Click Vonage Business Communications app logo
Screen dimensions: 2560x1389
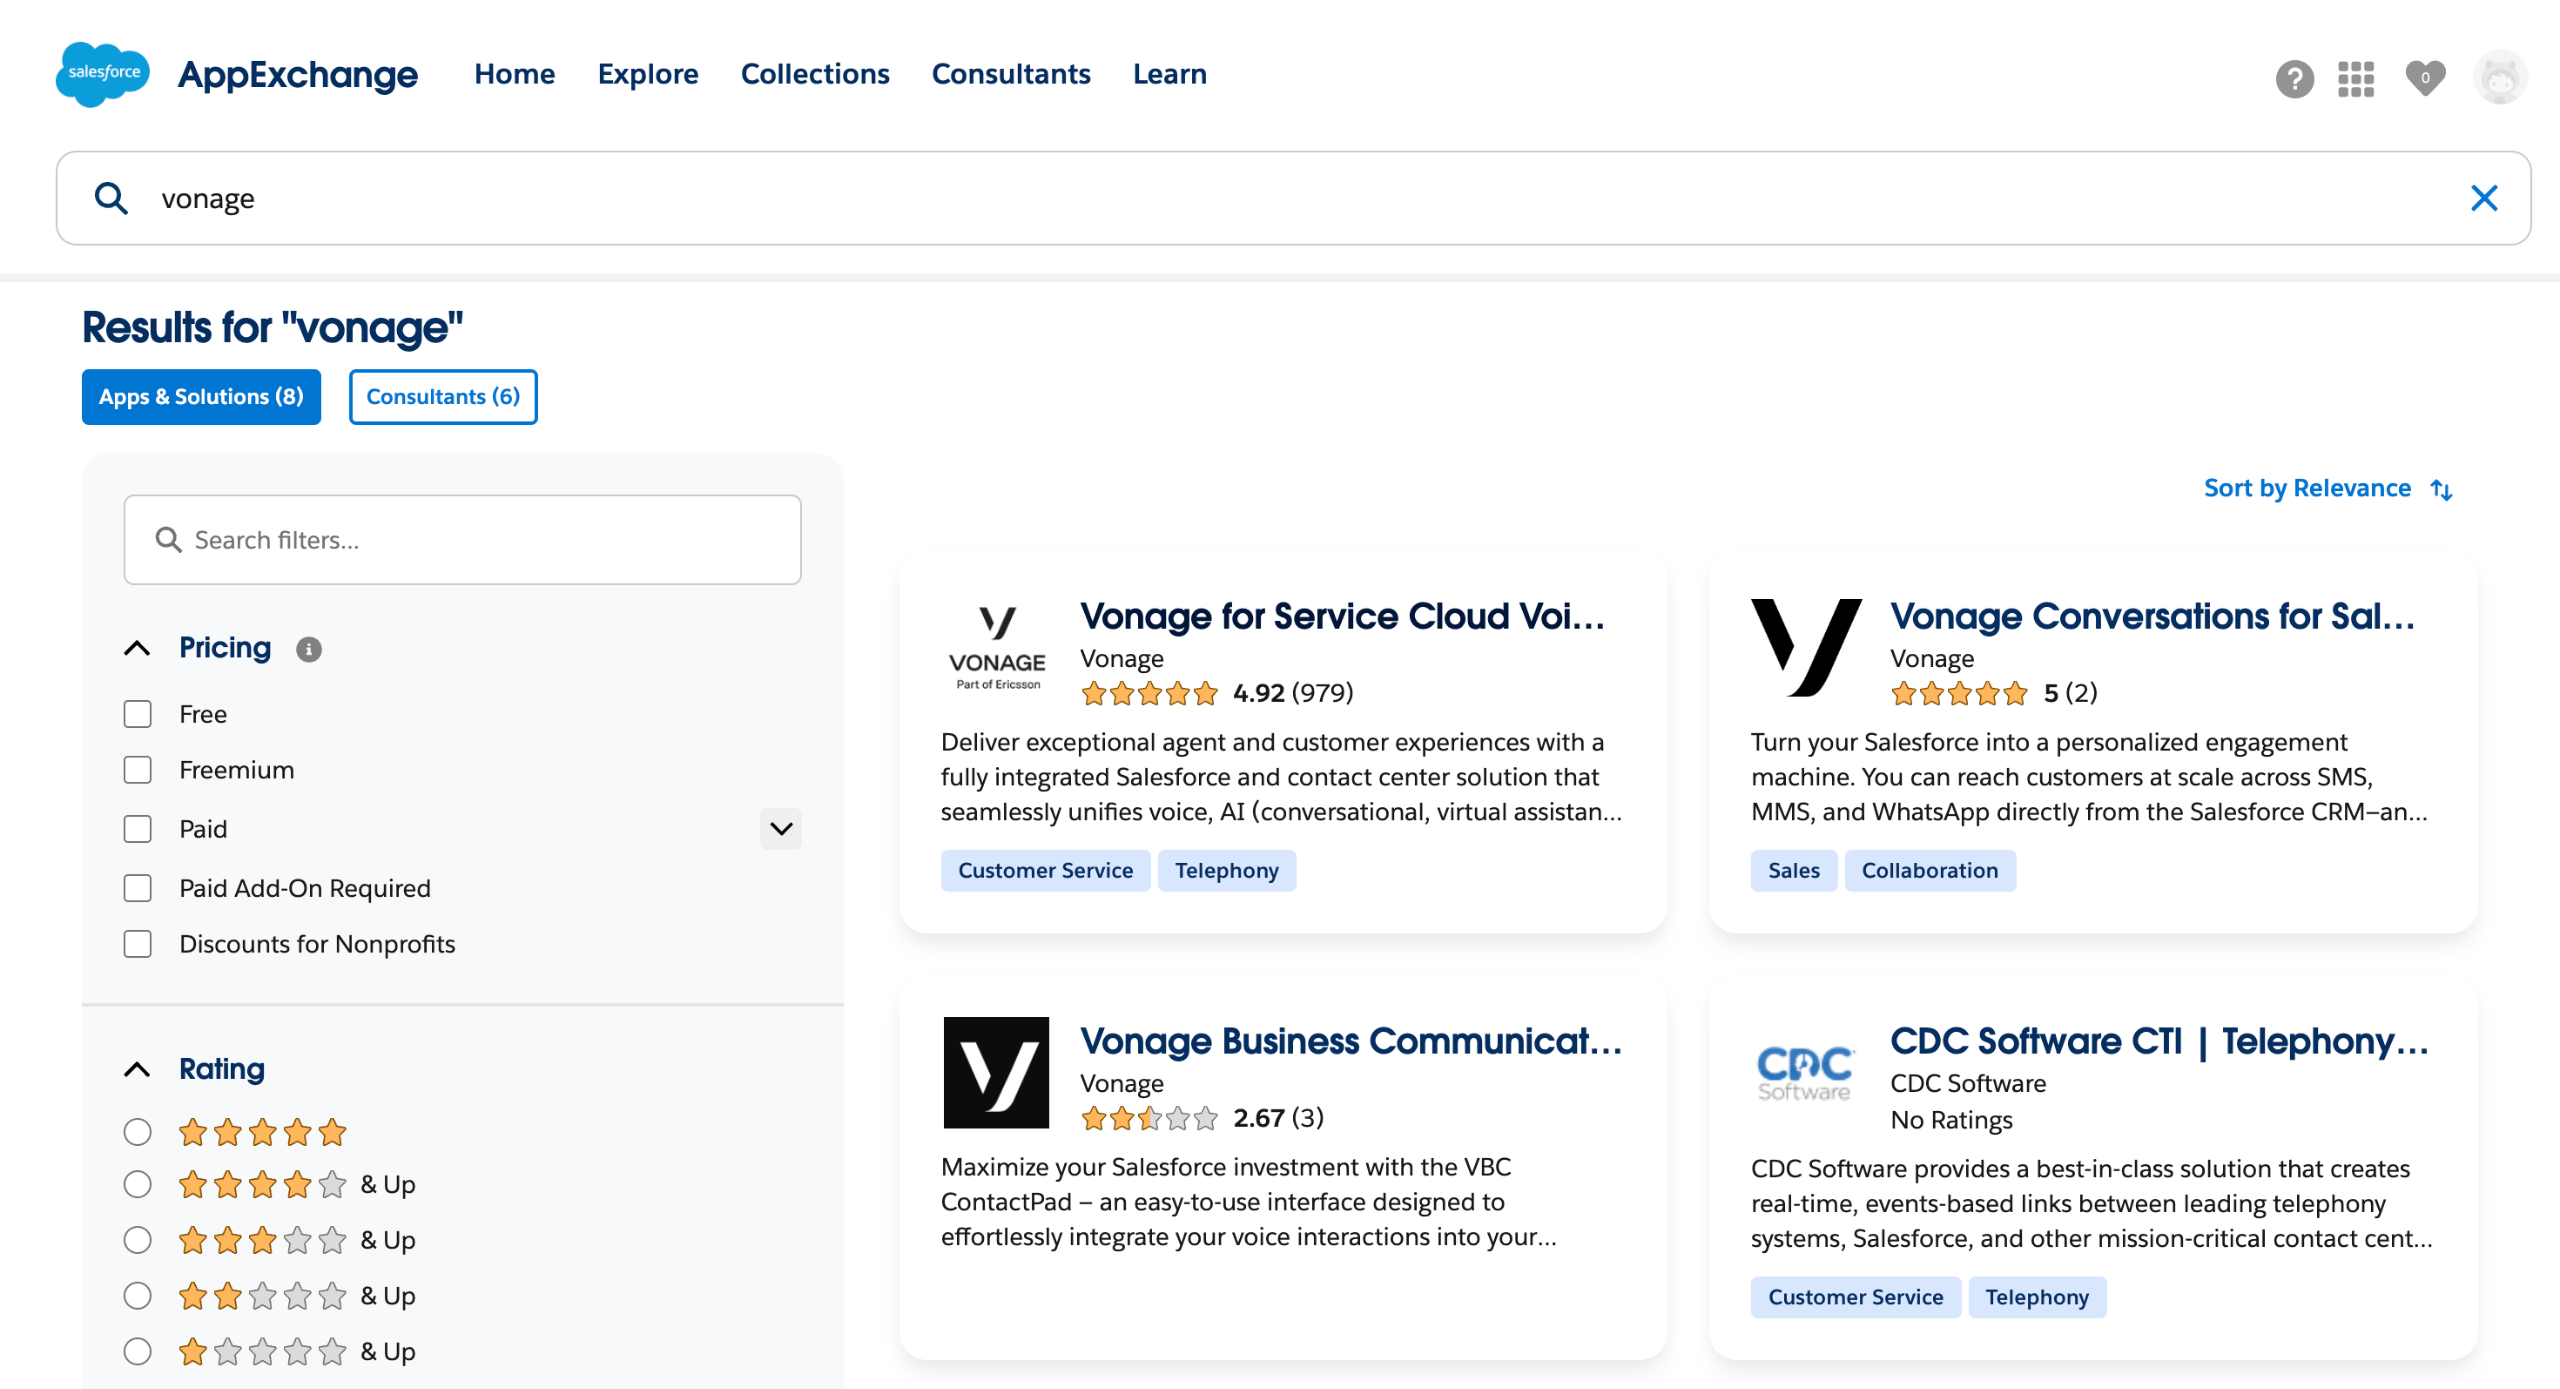[996, 1072]
